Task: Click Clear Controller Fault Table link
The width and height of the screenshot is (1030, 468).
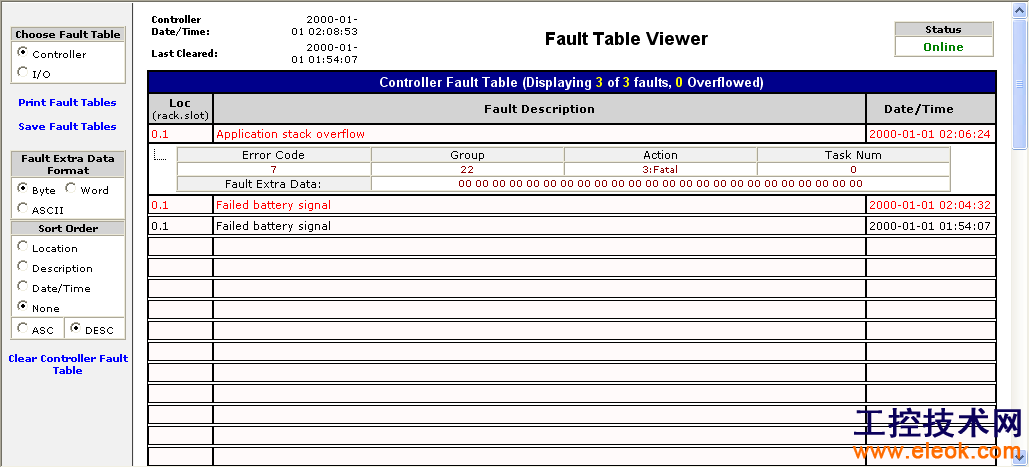Action: coord(68,364)
